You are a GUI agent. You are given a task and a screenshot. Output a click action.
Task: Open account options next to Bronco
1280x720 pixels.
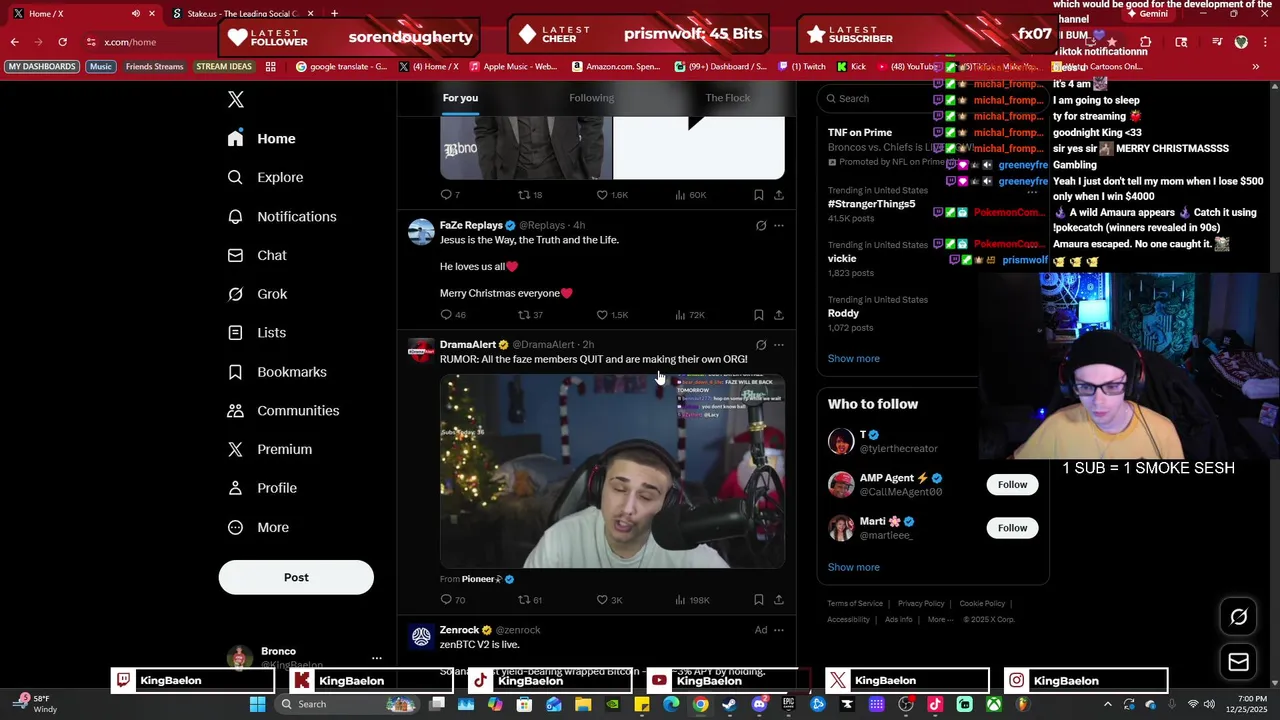point(377,658)
